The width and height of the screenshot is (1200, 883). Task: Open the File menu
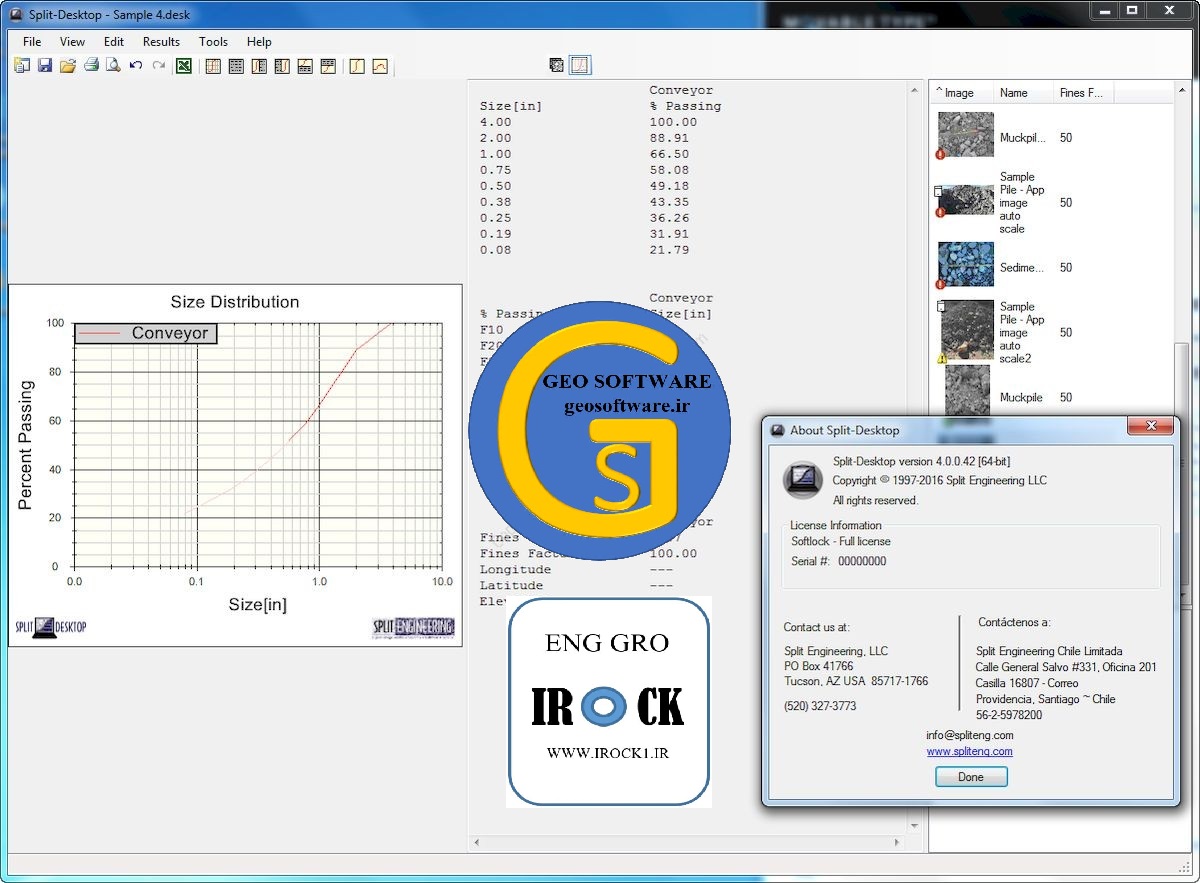tap(32, 42)
